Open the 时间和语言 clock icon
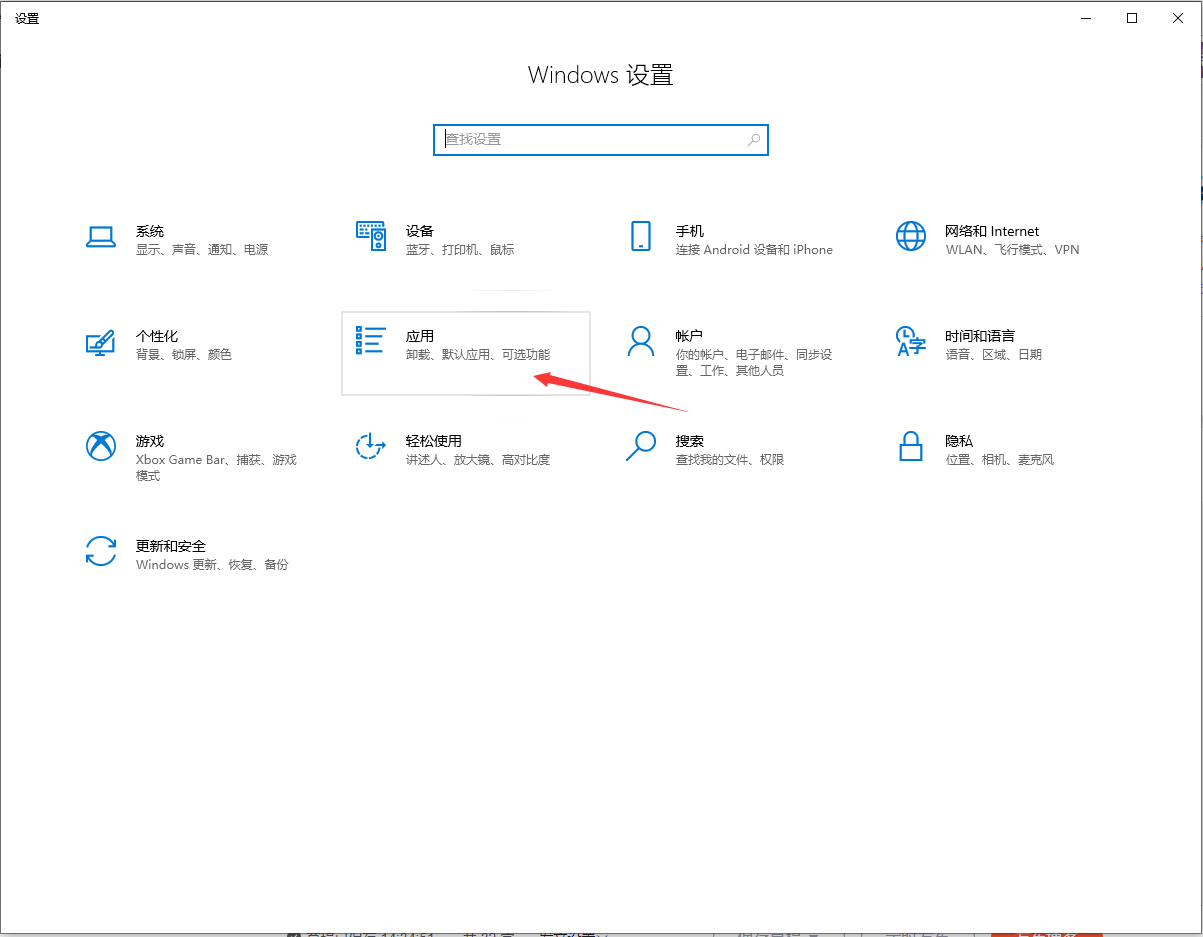The image size is (1203, 937). [911, 342]
